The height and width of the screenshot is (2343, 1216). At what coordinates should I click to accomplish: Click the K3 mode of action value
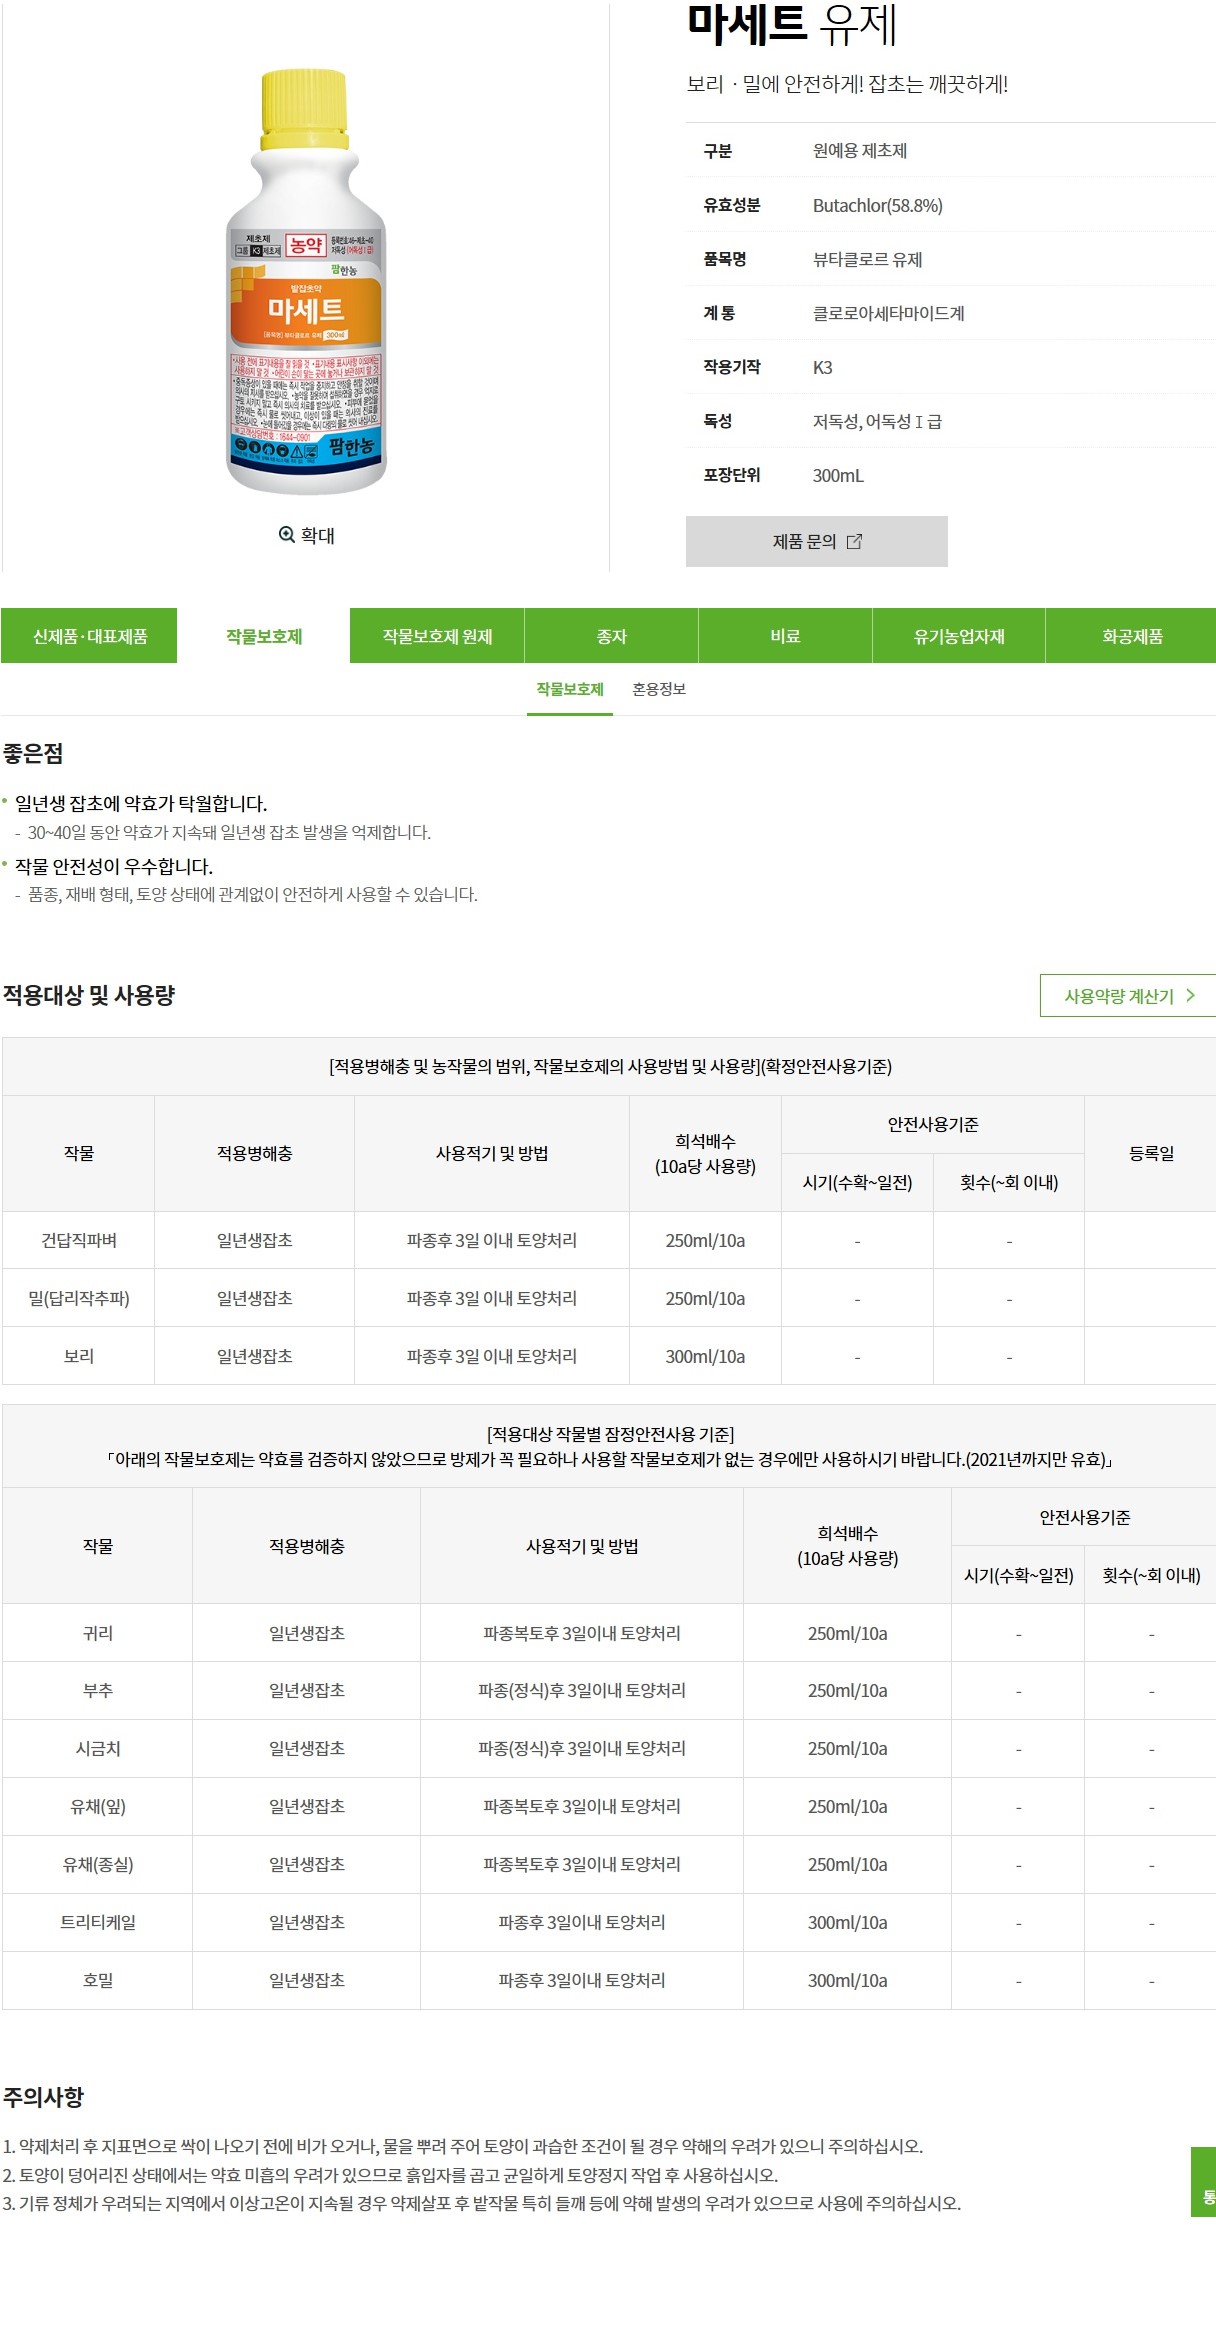pyautogui.click(x=822, y=367)
